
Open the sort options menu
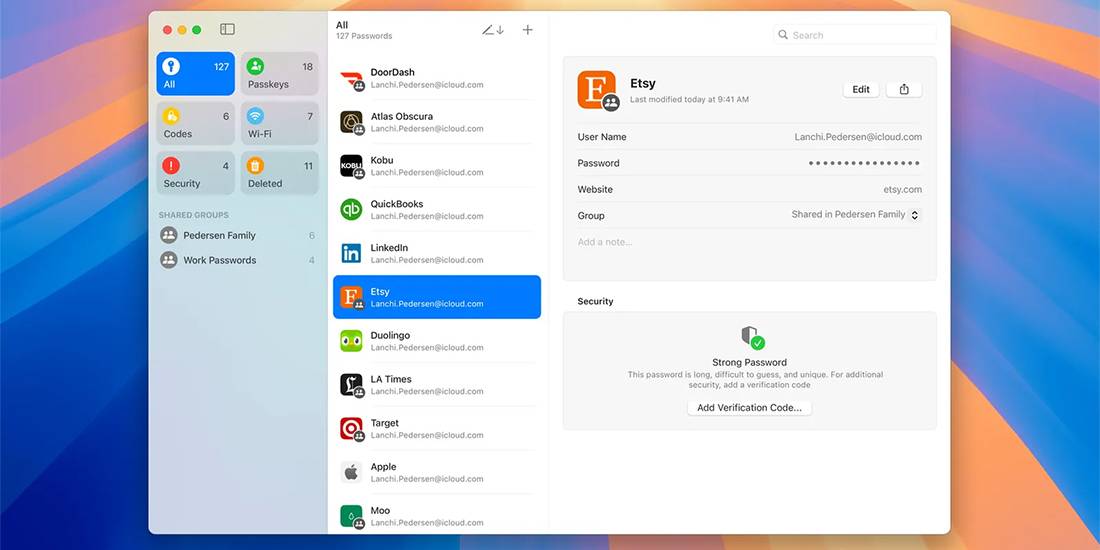[x=492, y=30]
